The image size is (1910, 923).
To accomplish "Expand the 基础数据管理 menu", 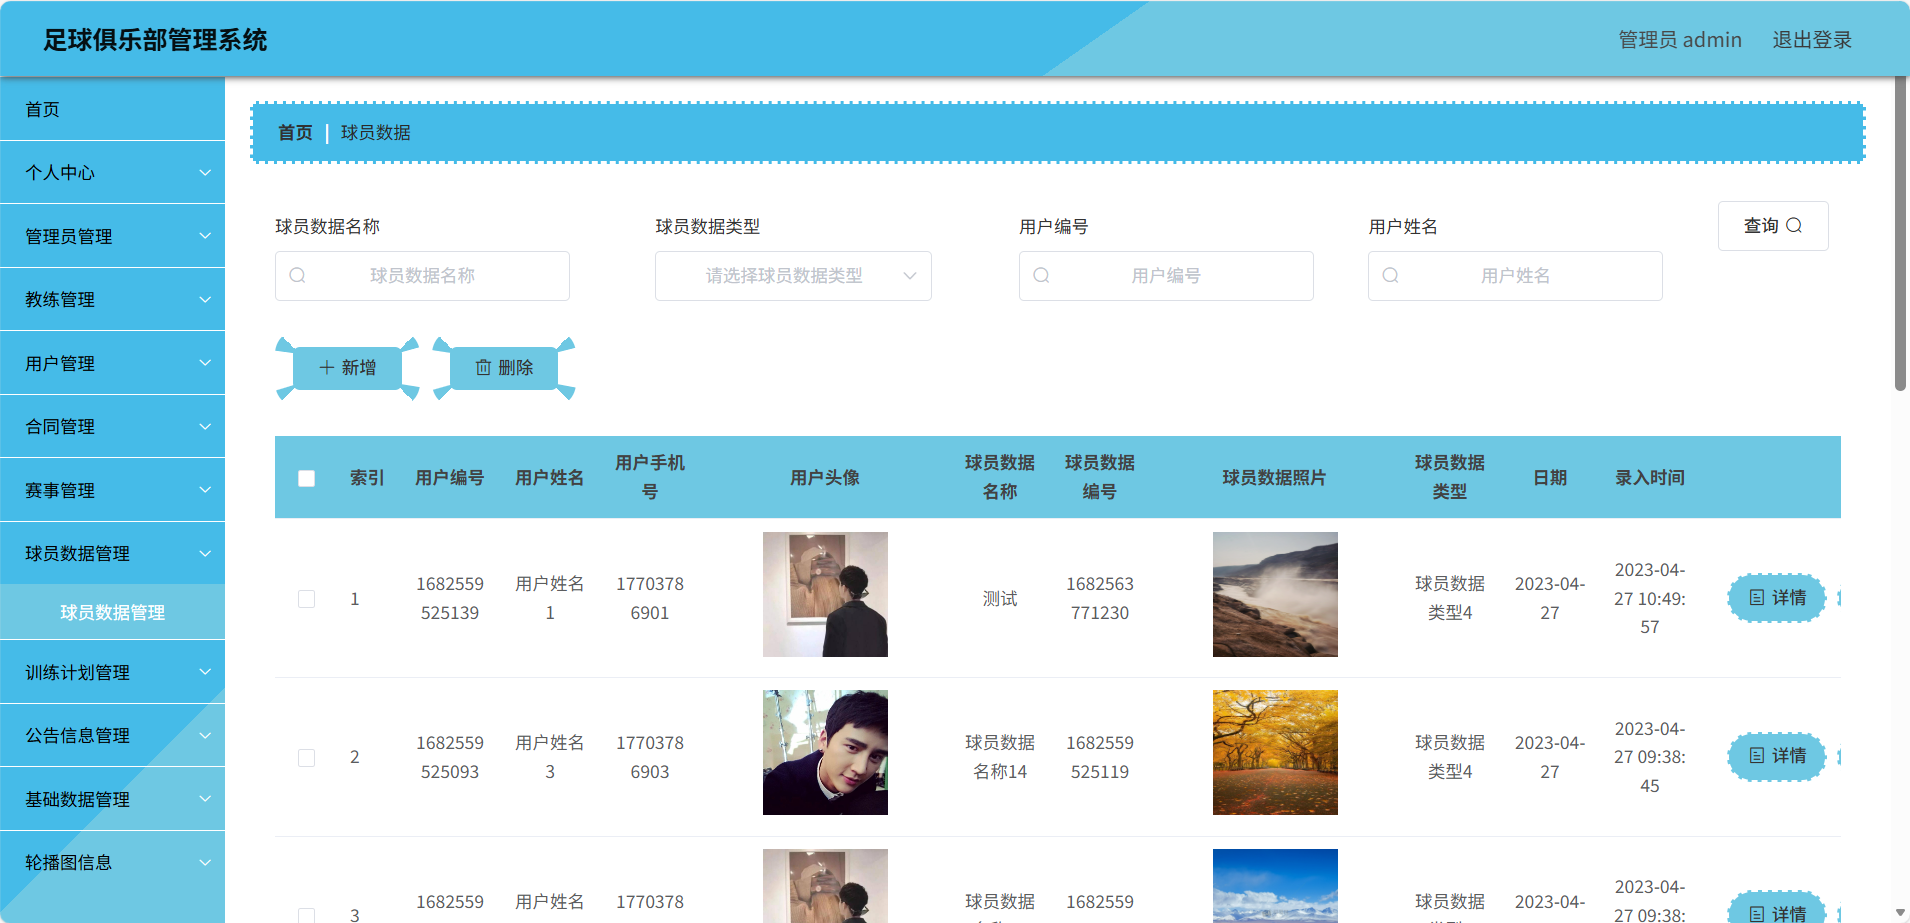I will (112, 800).
